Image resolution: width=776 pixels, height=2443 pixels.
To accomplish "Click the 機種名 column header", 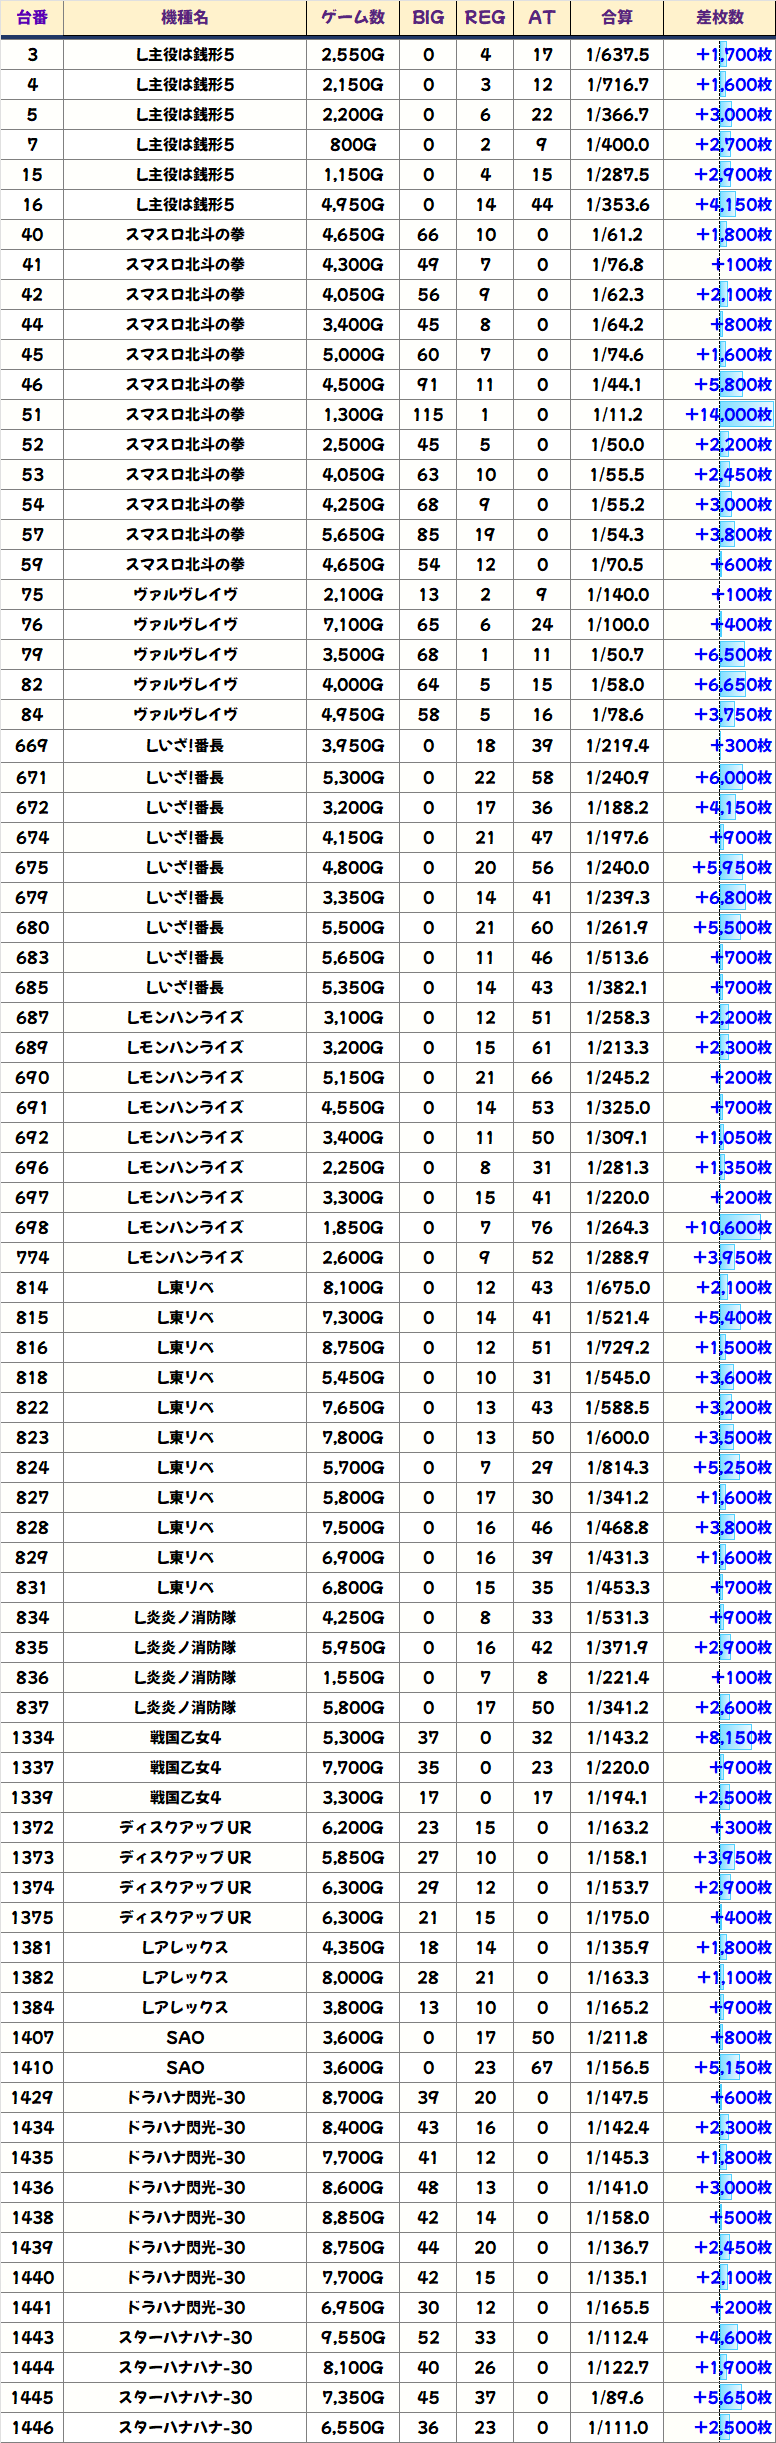I will pyautogui.click(x=185, y=18).
